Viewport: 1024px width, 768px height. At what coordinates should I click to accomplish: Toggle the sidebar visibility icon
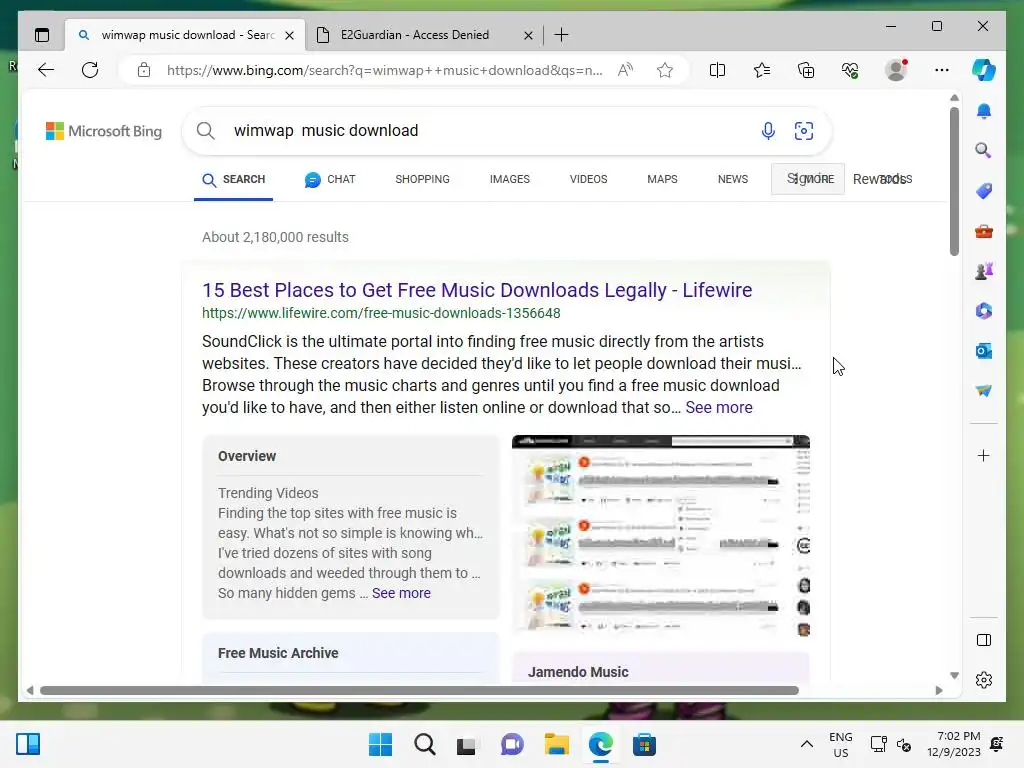coord(984,640)
